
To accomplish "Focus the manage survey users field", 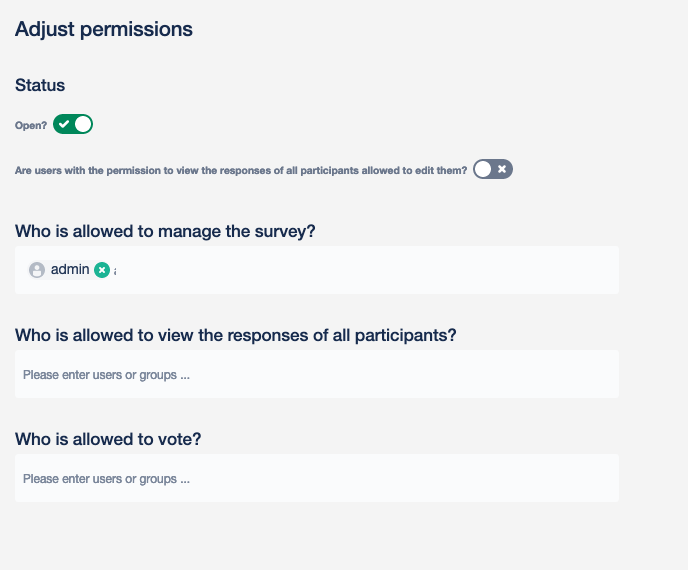I will pos(360,270).
